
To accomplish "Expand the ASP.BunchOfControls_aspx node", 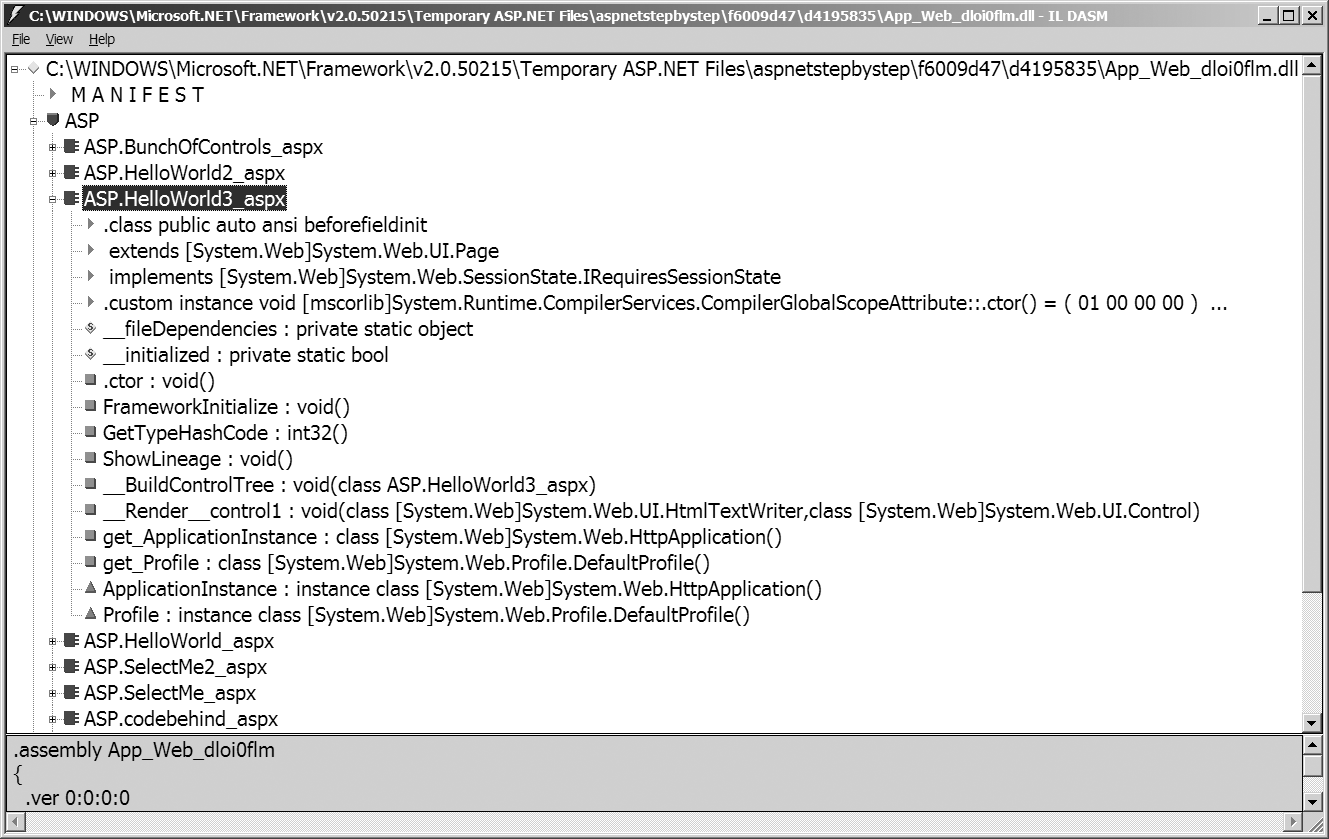I will pyautogui.click(x=52, y=147).
